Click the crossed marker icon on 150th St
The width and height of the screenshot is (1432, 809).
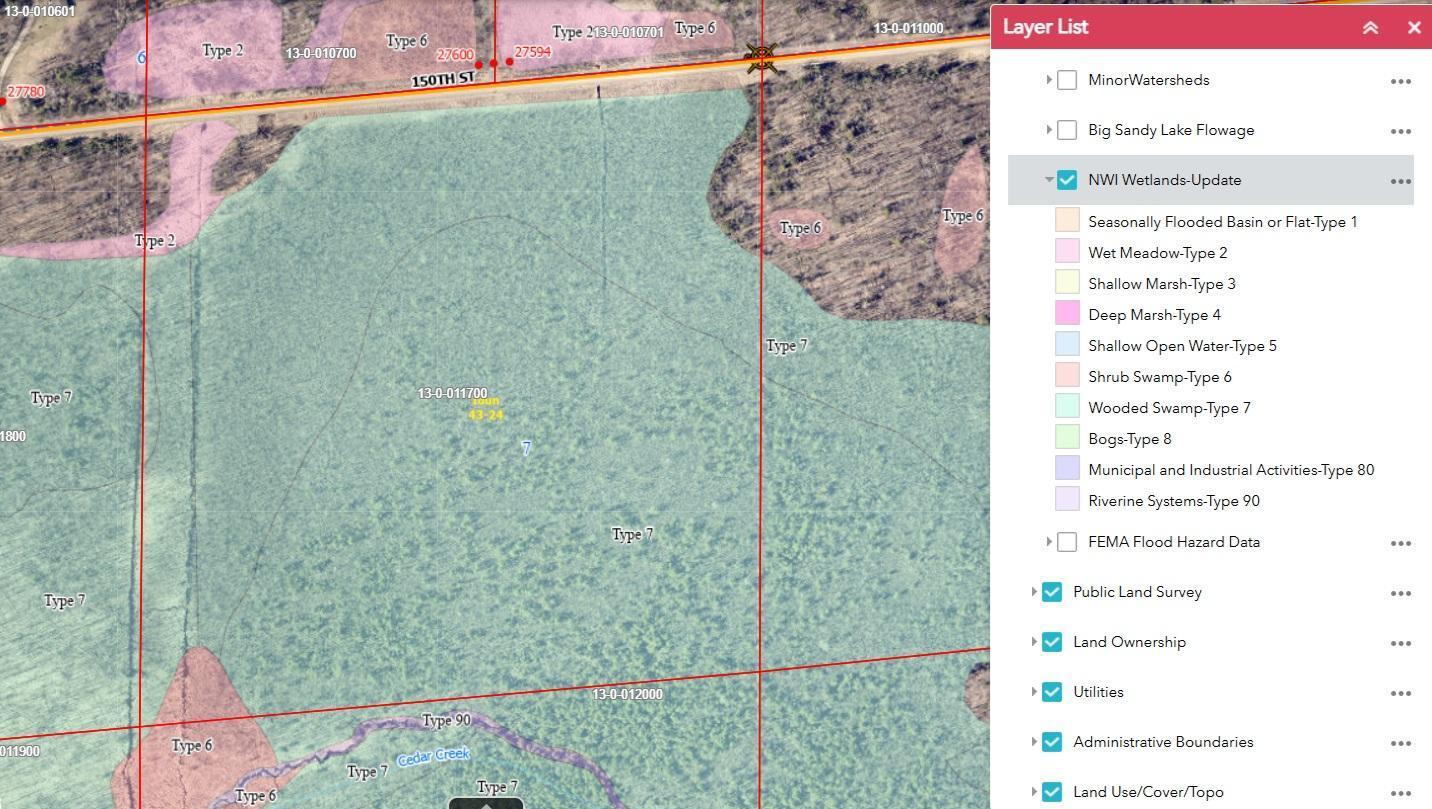pos(762,57)
